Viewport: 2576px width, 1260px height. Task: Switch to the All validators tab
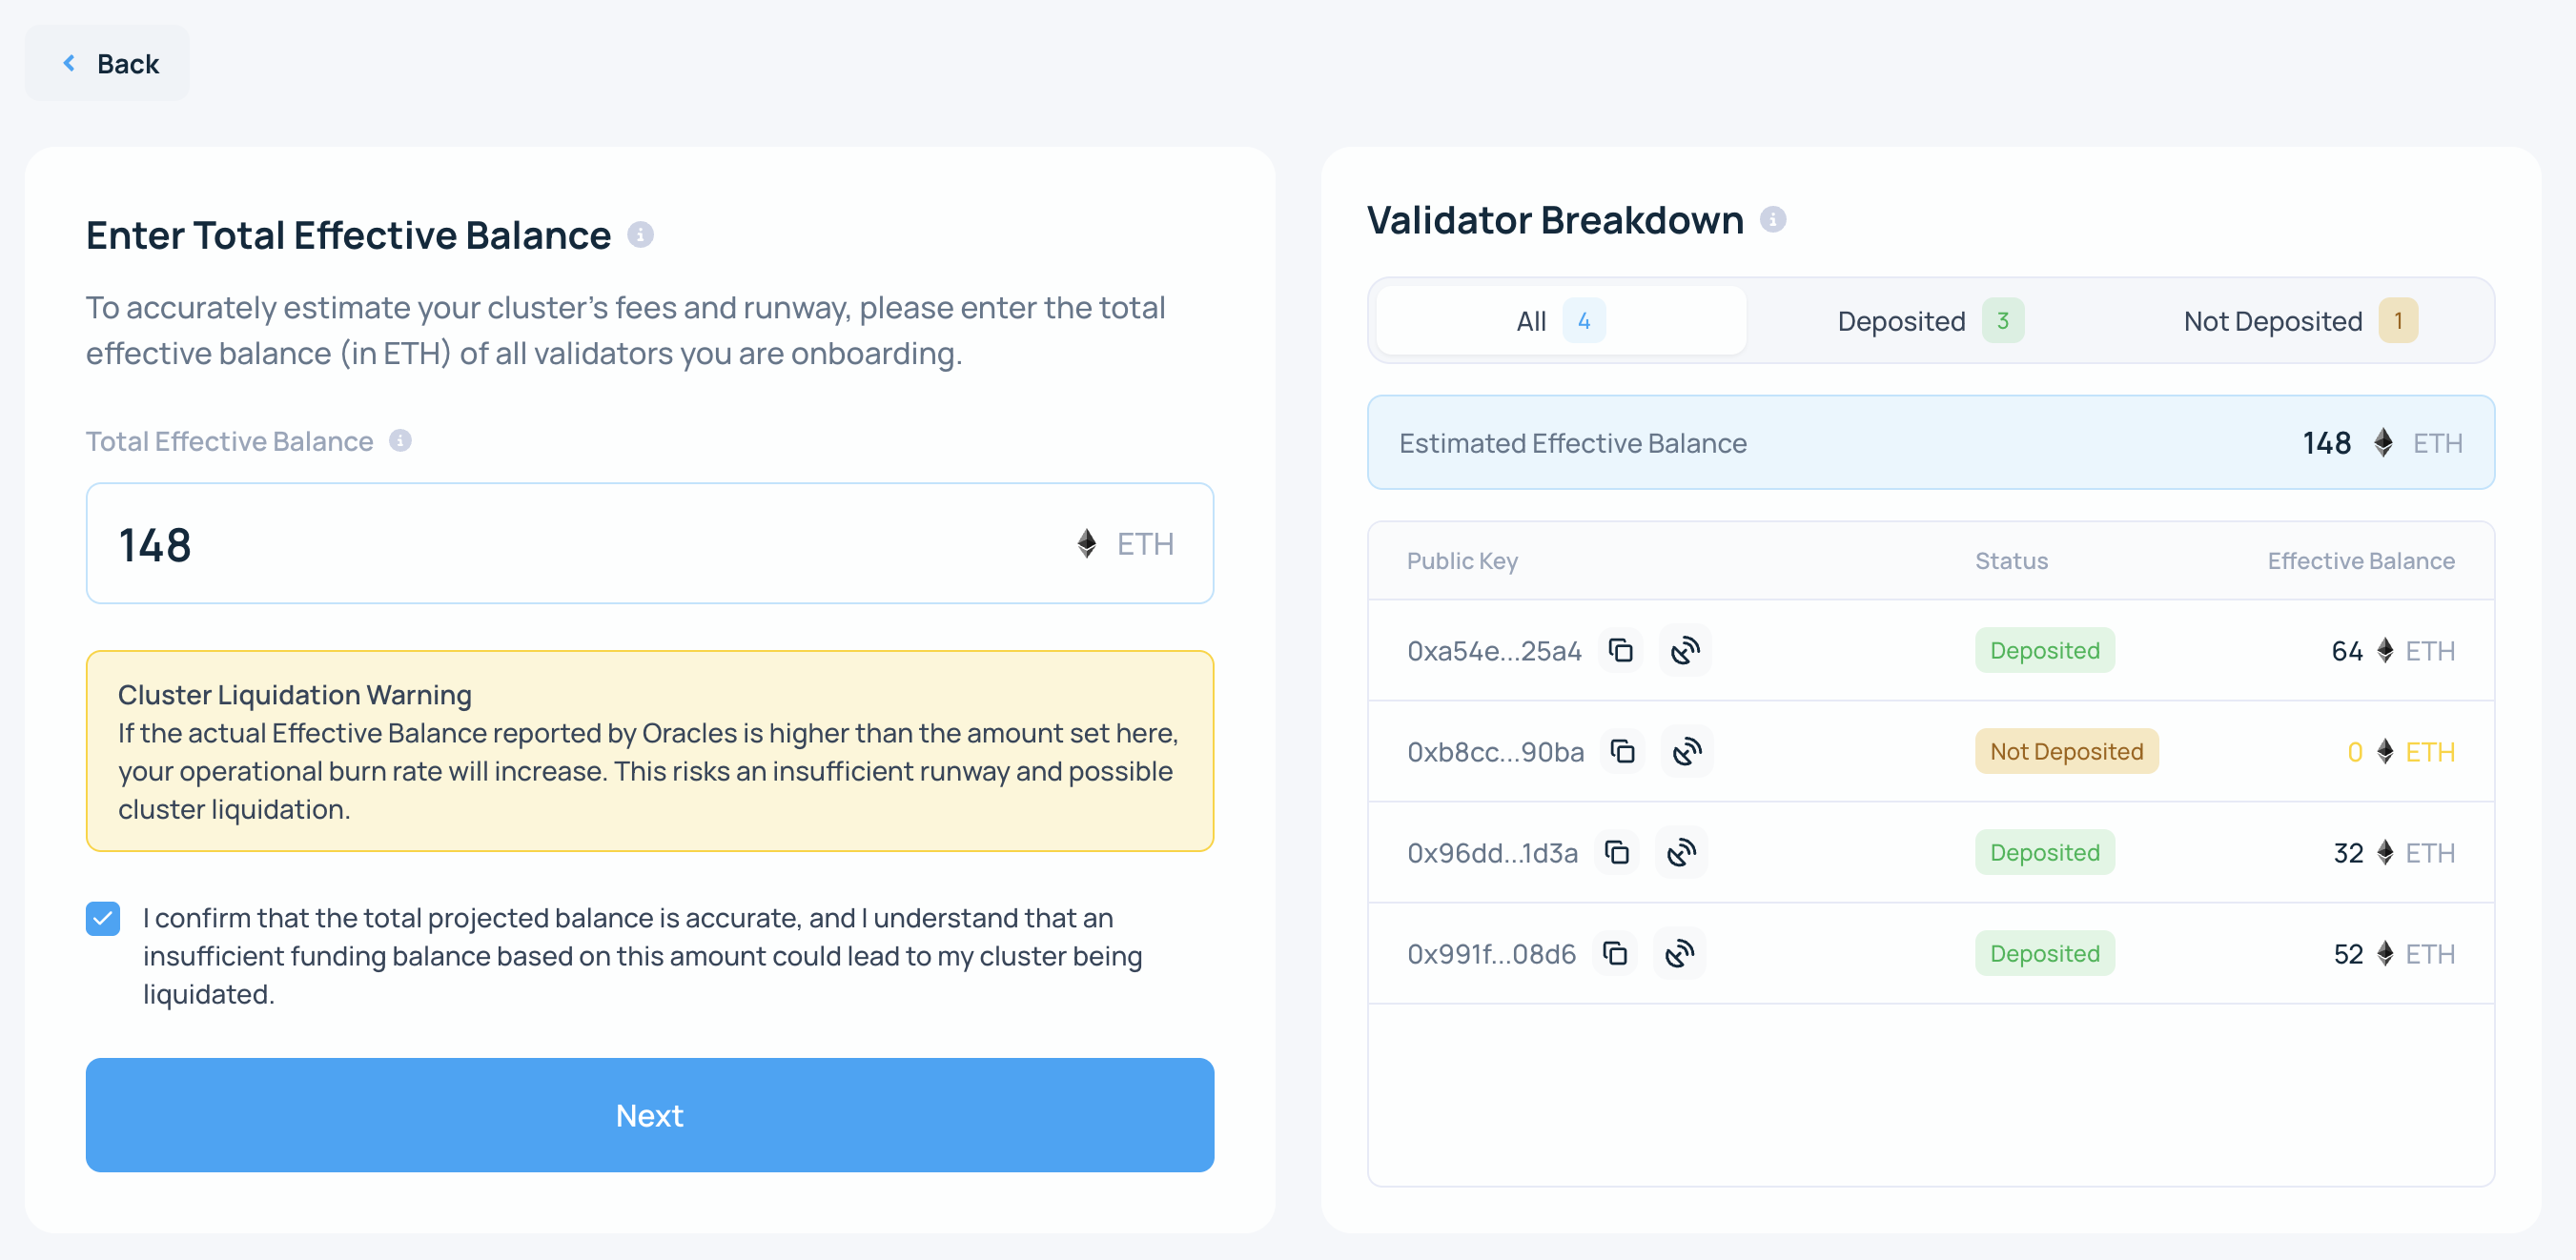(x=1560, y=321)
